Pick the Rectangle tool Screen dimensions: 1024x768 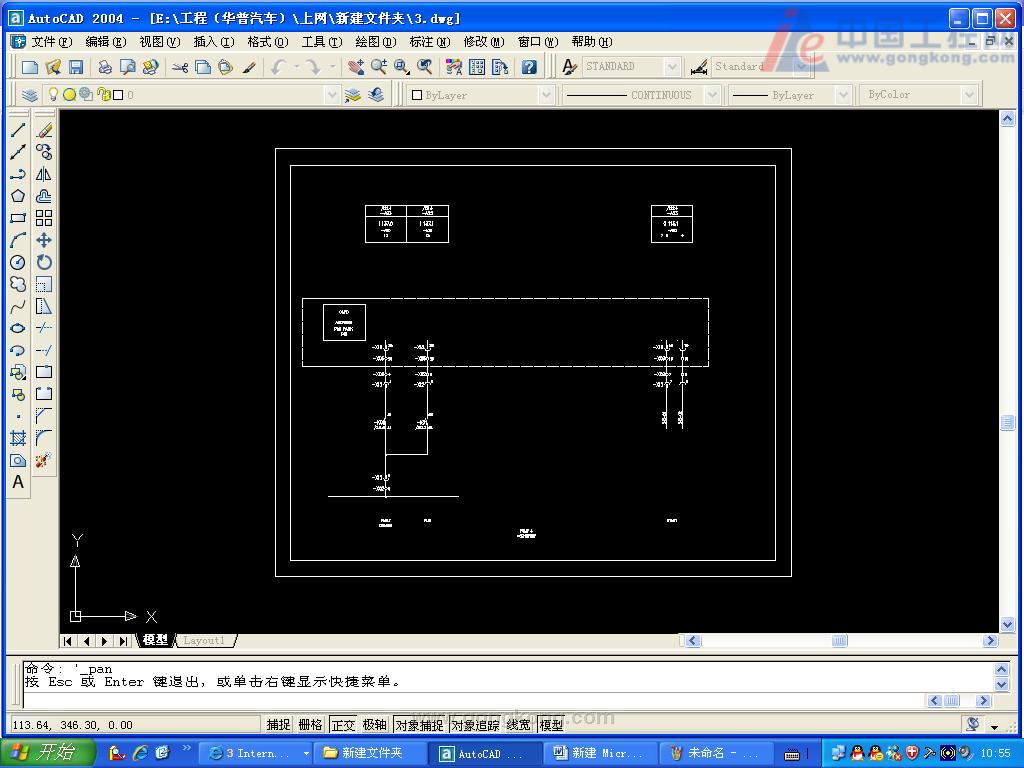pos(18,218)
